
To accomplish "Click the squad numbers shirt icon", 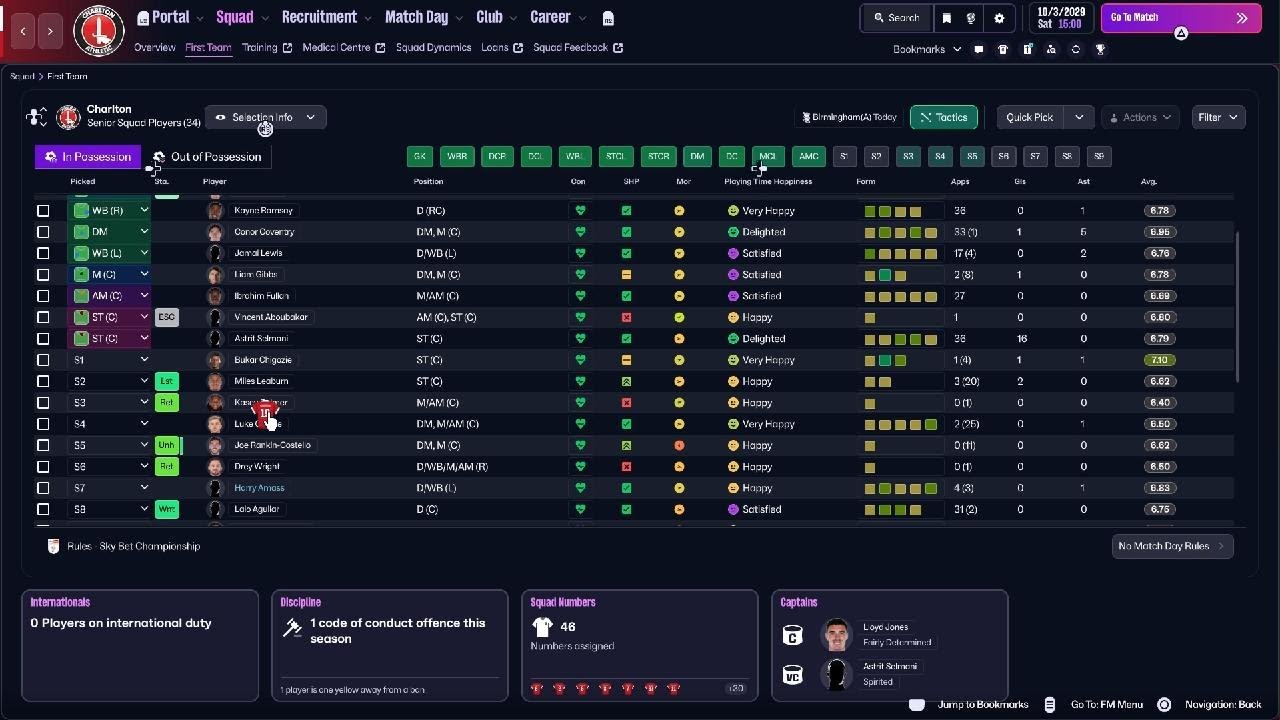I will (x=542, y=627).
